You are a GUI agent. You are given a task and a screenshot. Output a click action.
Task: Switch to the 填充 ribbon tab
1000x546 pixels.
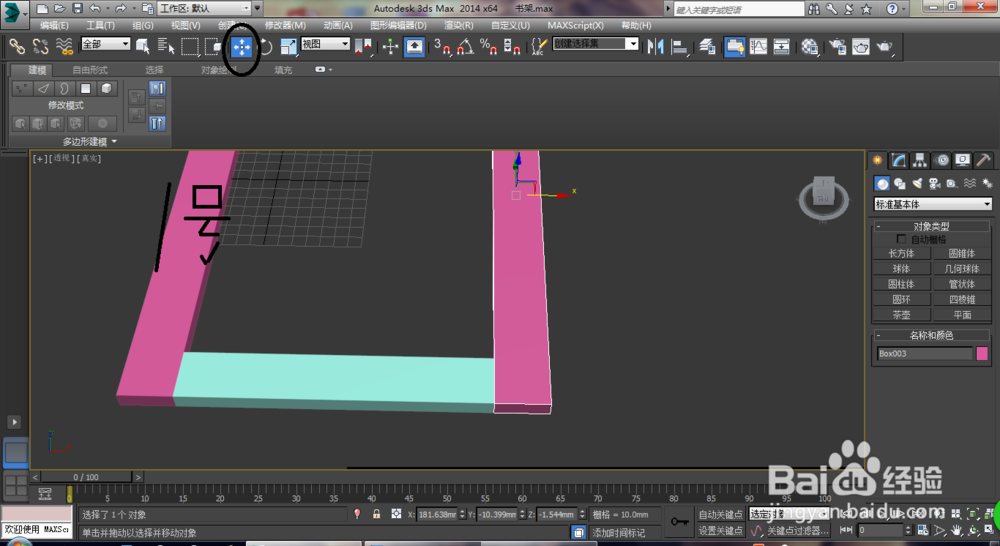coord(283,70)
